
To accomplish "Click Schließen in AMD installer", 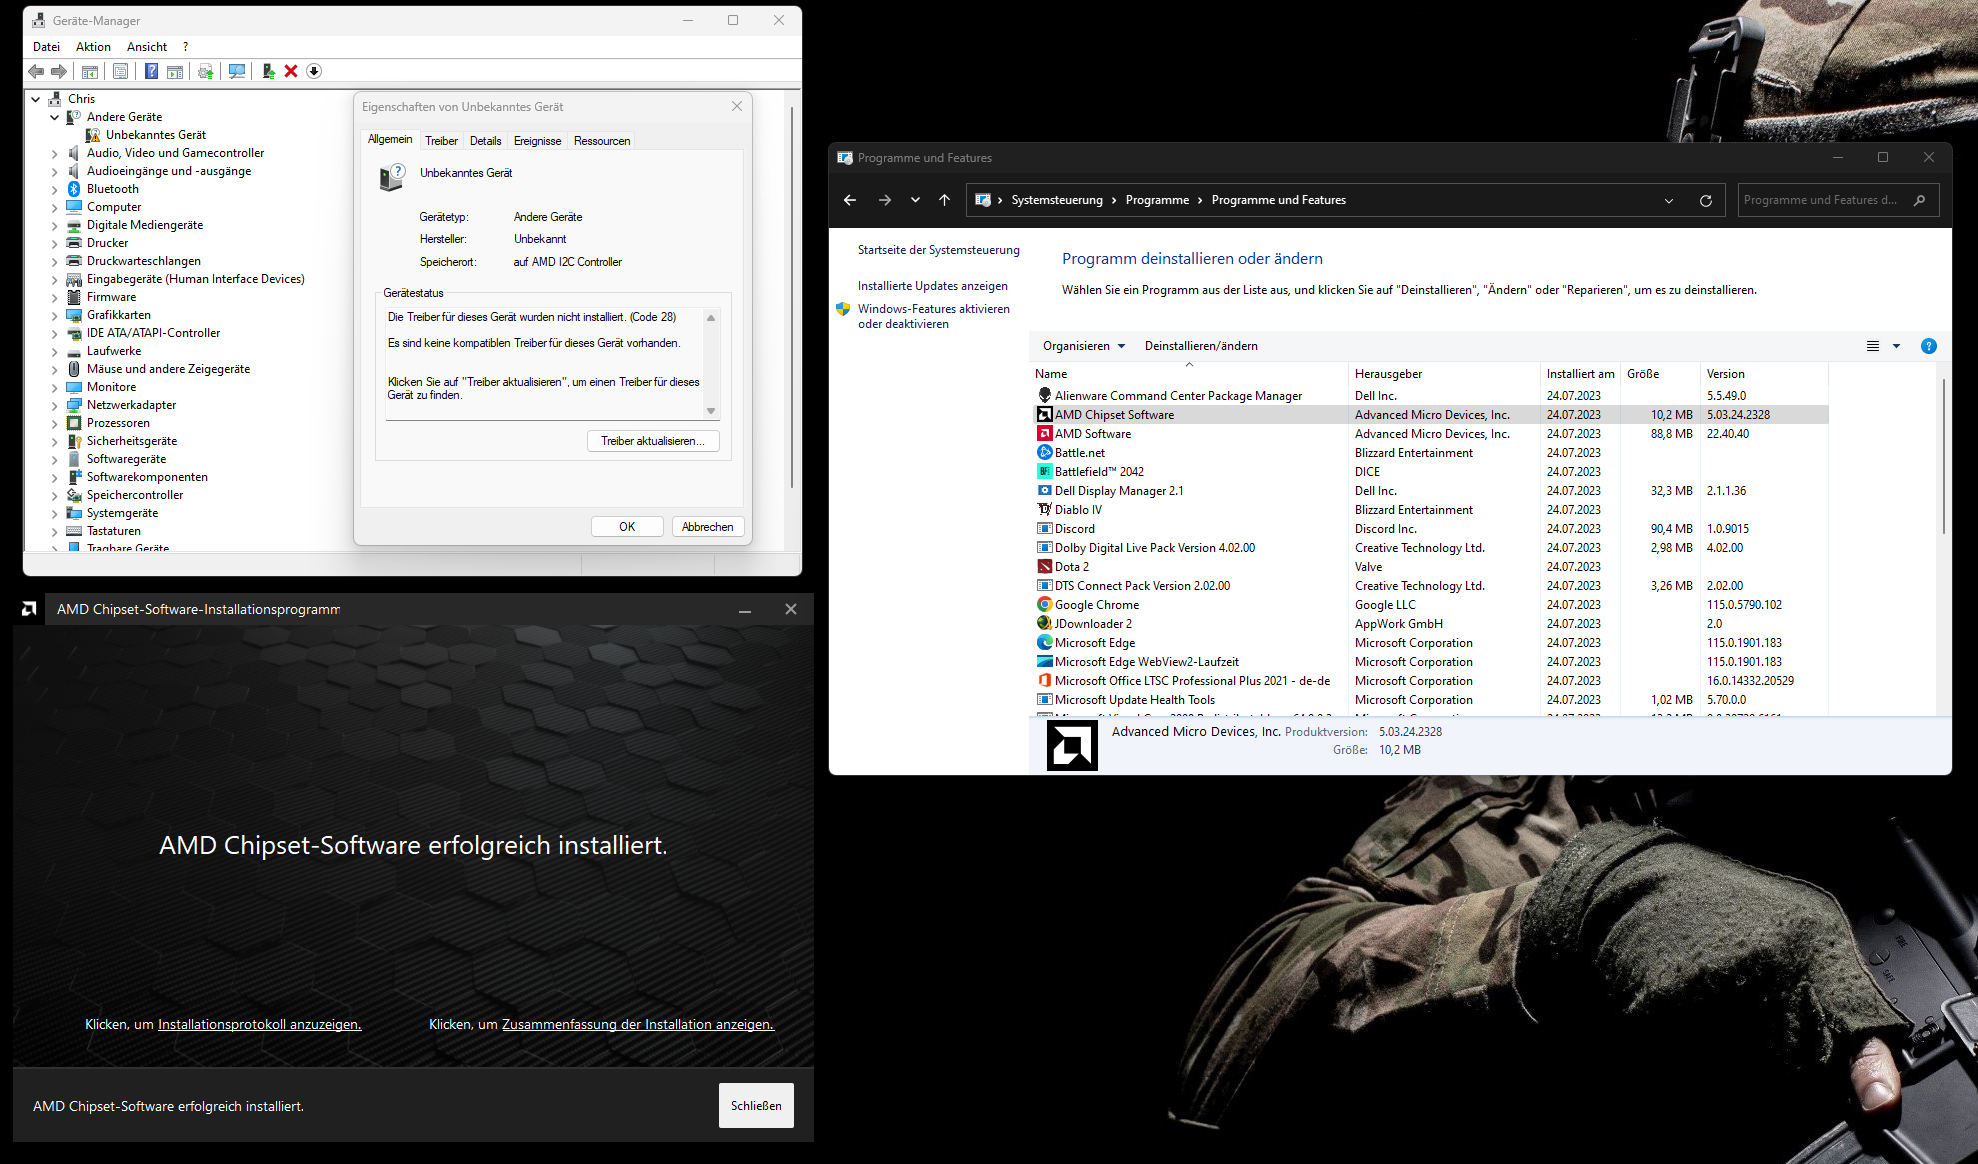I will pyautogui.click(x=756, y=1105).
